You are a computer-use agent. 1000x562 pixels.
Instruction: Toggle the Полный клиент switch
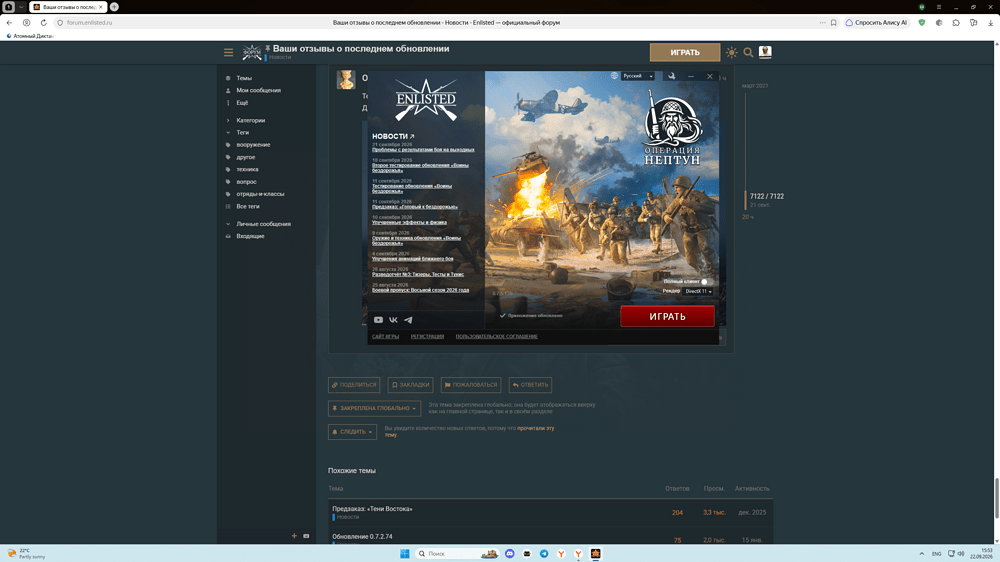click(x=705, y=281)
